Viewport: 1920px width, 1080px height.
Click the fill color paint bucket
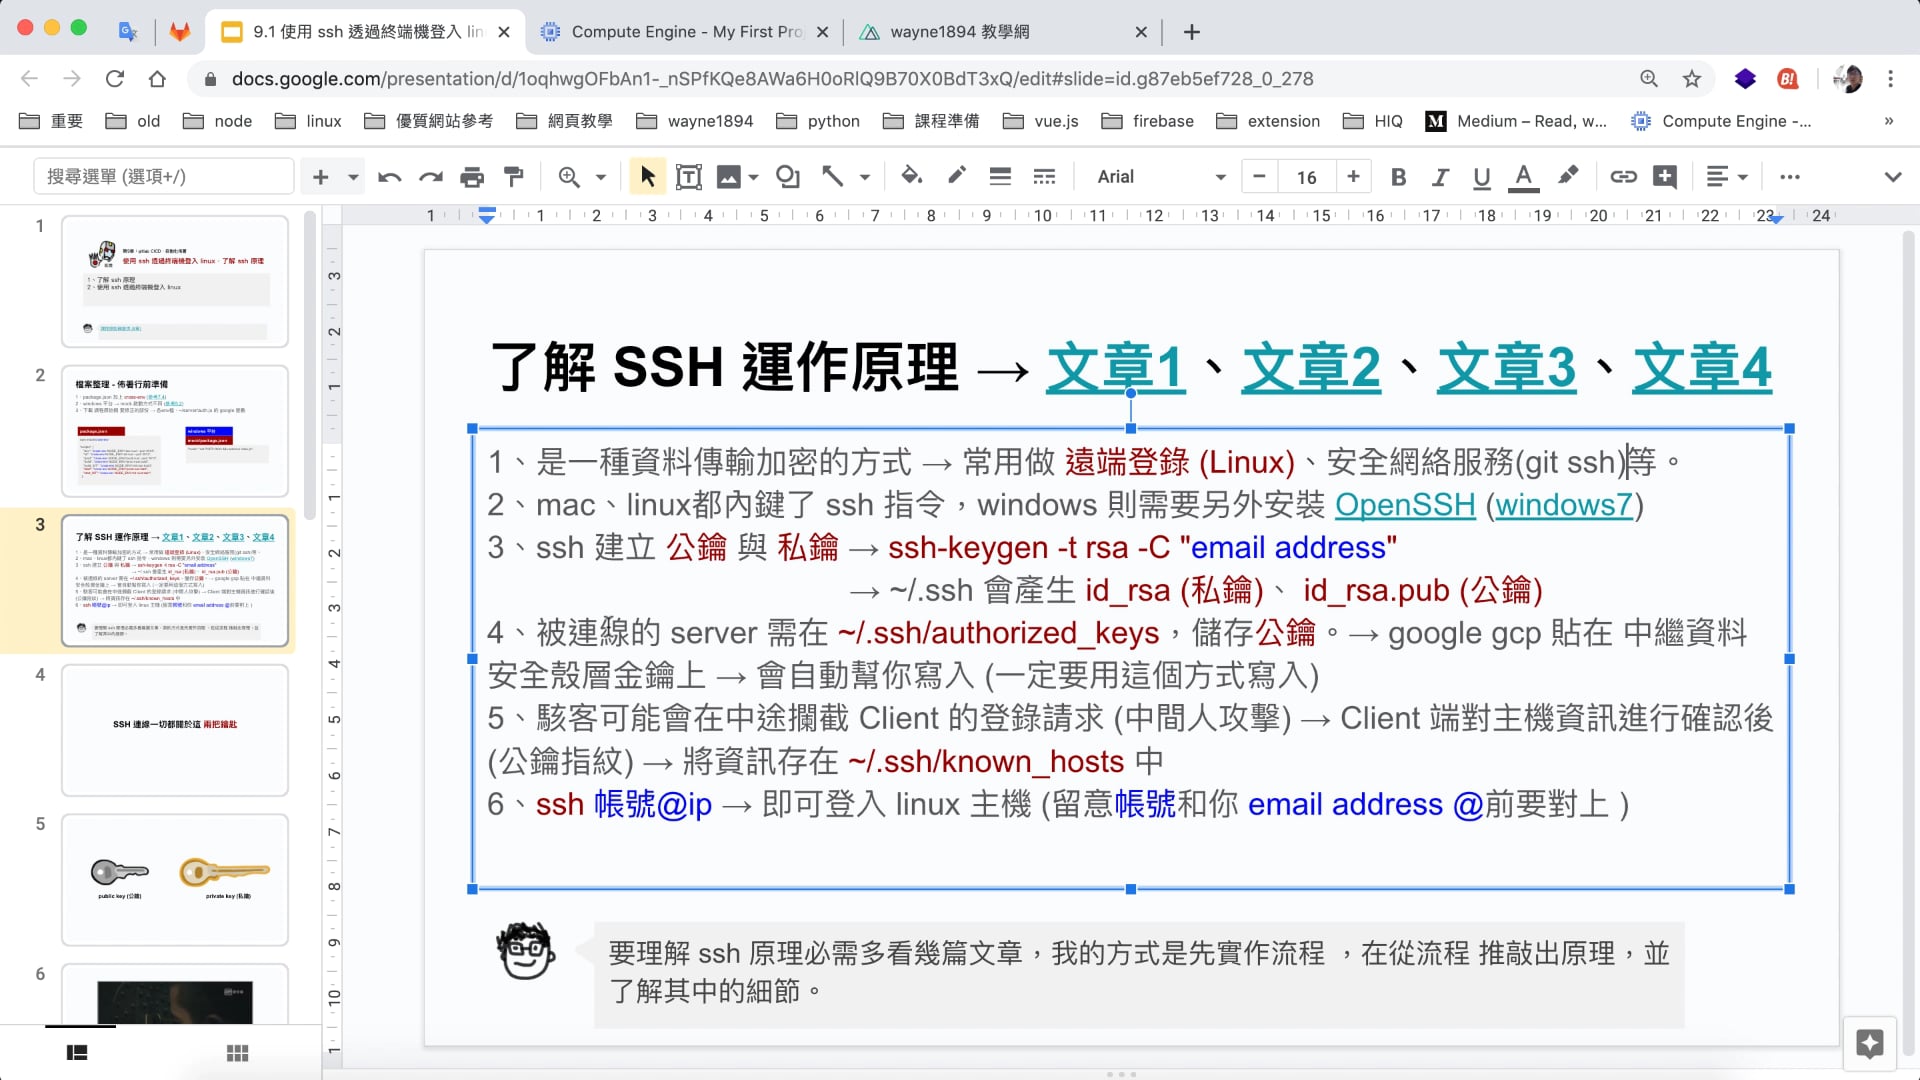(x=910, y=177)
